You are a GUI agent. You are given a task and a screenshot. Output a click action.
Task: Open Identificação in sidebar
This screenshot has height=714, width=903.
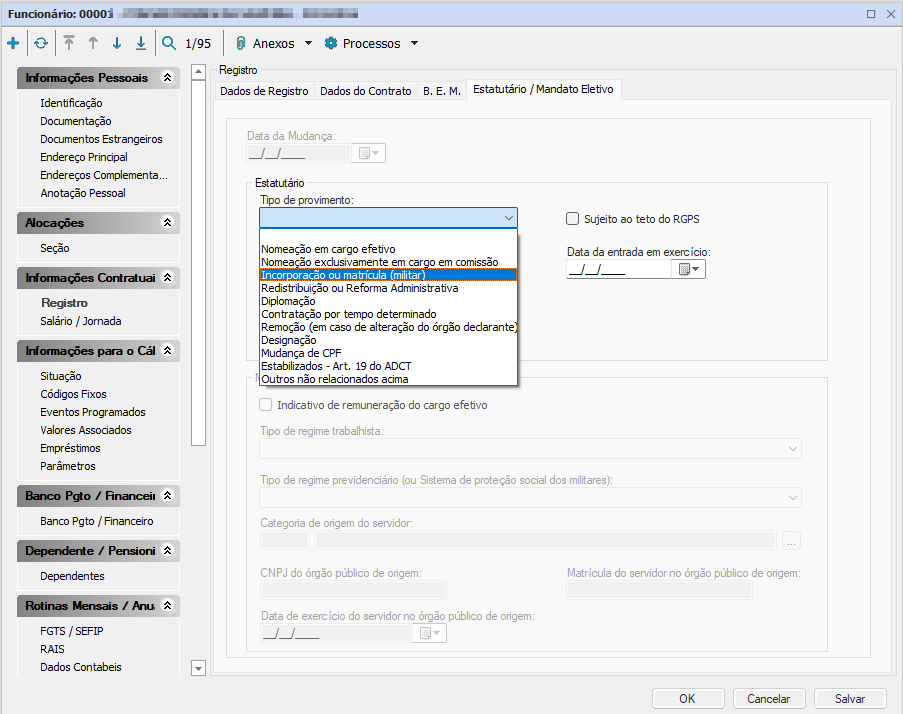(71, 103)
